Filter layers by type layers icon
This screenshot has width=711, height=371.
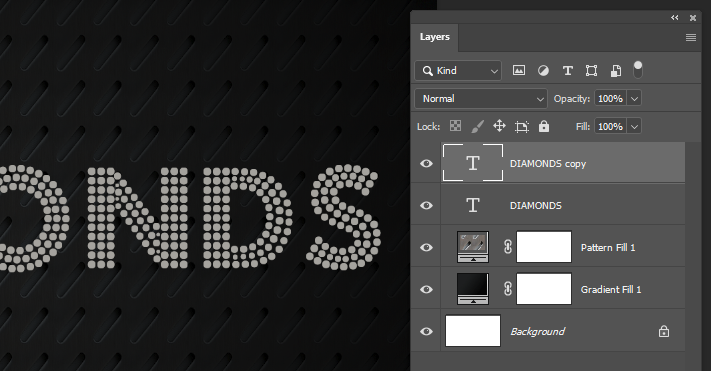567,70
